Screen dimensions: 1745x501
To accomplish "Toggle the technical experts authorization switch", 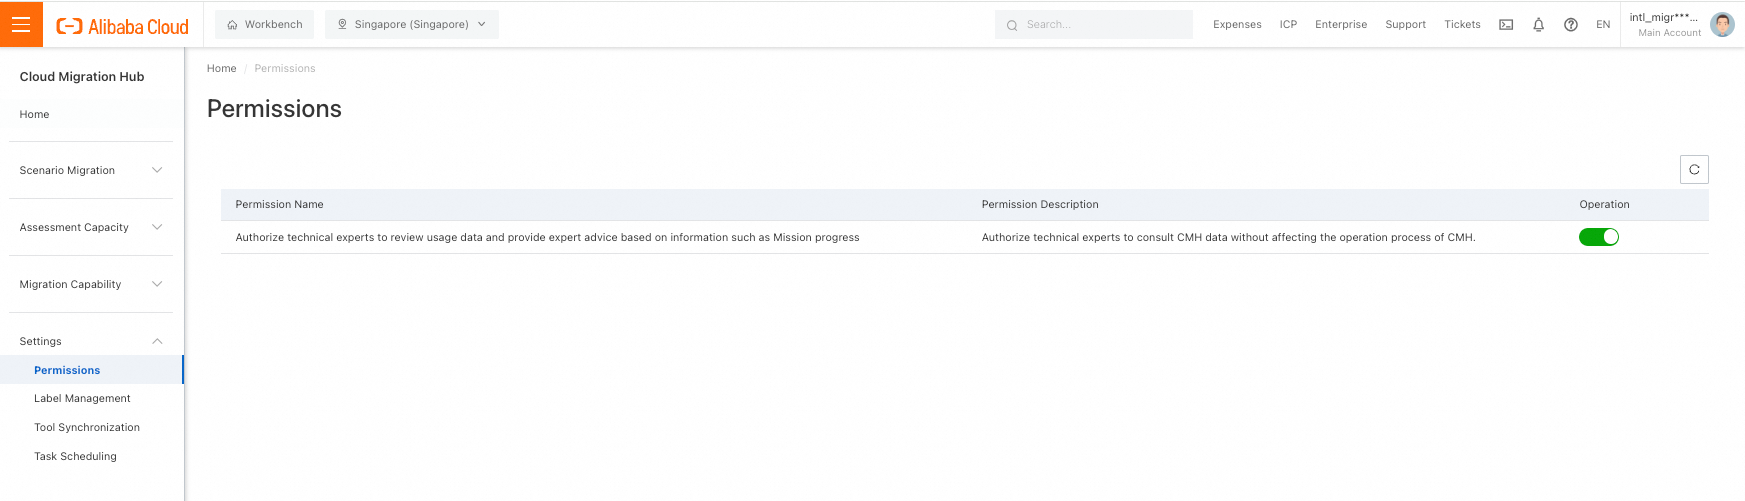I will click(x=1599, y=237).
